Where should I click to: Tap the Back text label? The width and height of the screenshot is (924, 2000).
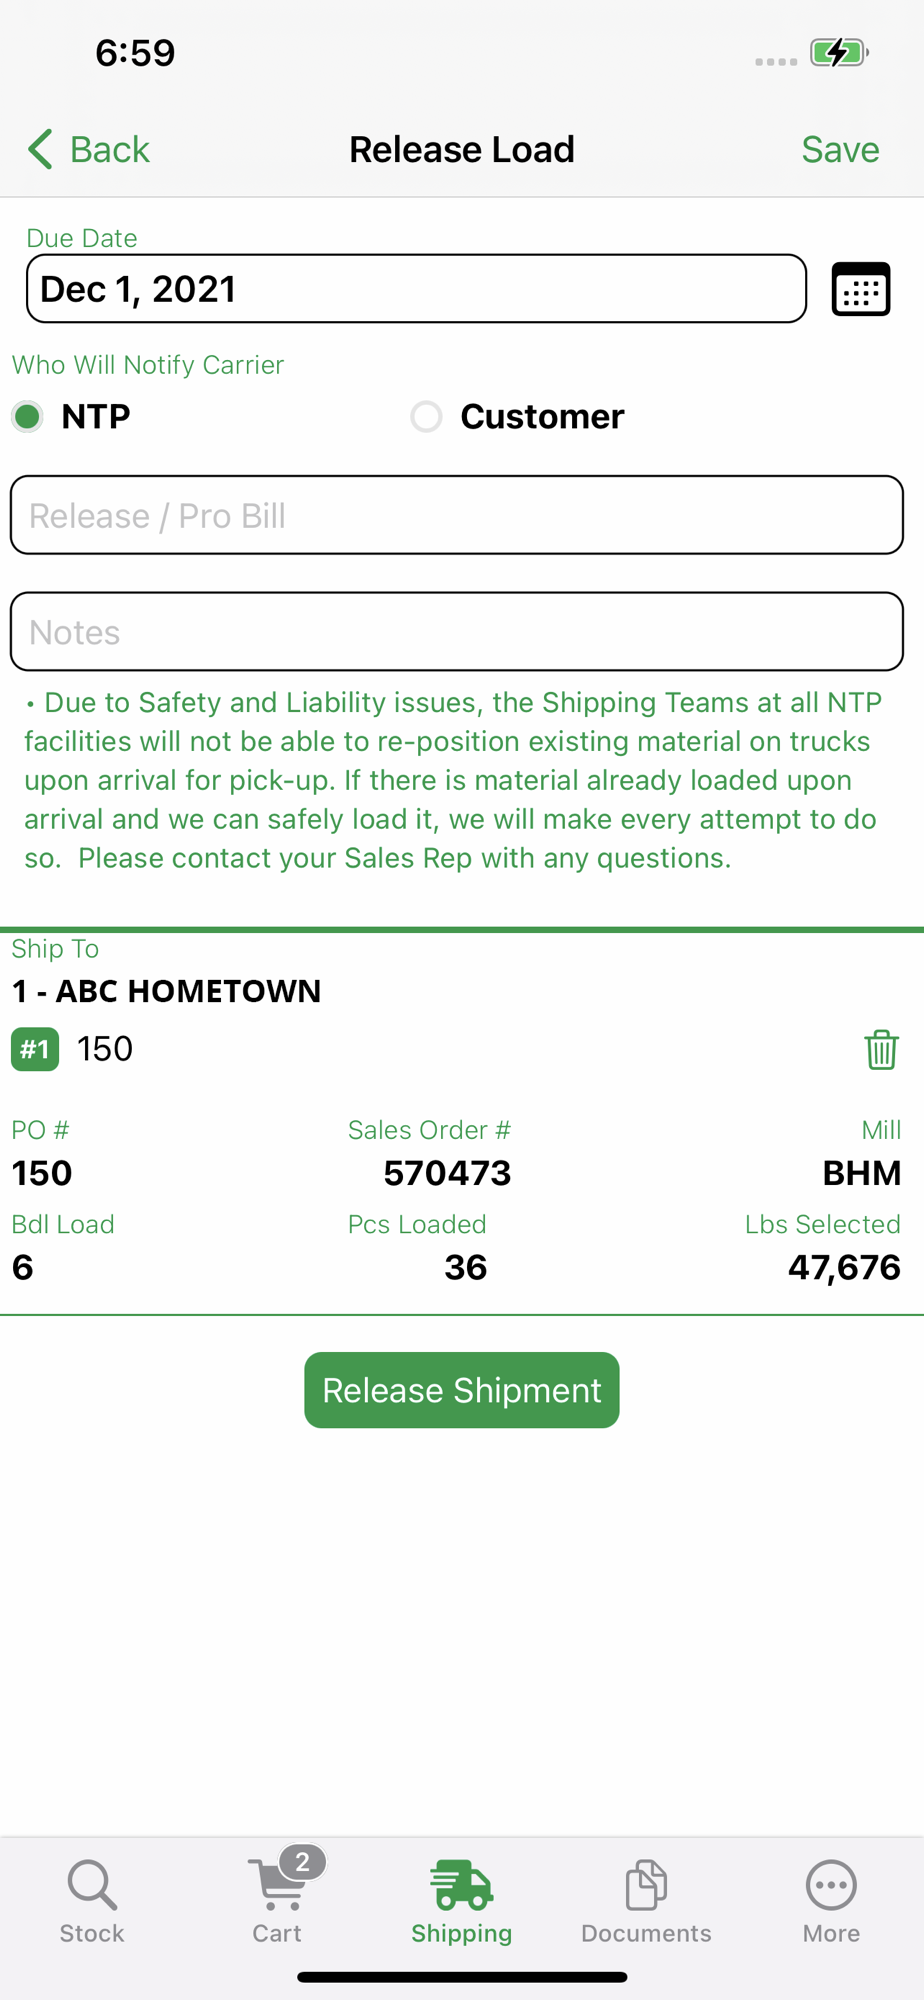click(109, 149)
